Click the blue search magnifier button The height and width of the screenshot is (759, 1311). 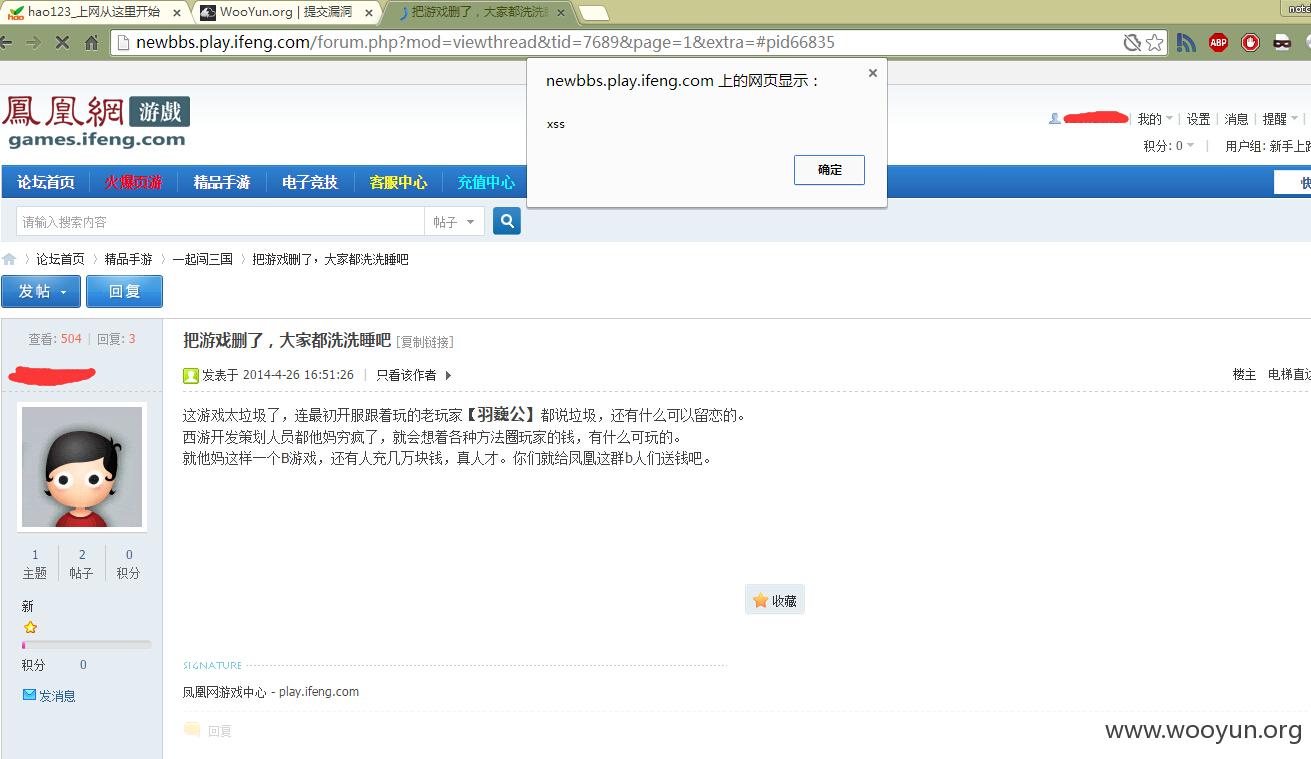click(507, 221)
